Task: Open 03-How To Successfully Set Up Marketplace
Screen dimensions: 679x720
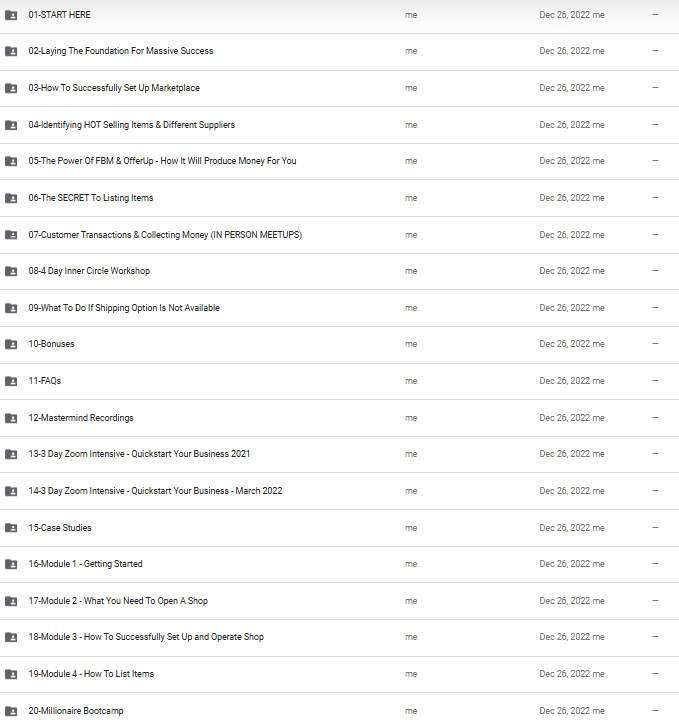Action: point(339,88)
